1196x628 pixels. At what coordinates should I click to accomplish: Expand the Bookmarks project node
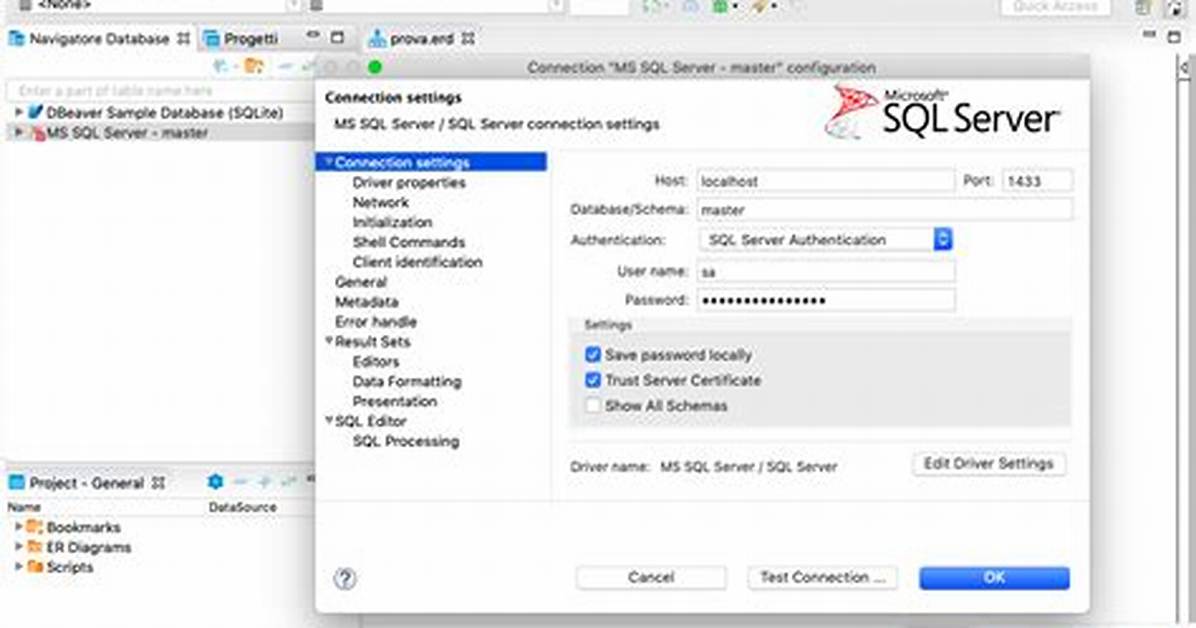coord(18,527)
